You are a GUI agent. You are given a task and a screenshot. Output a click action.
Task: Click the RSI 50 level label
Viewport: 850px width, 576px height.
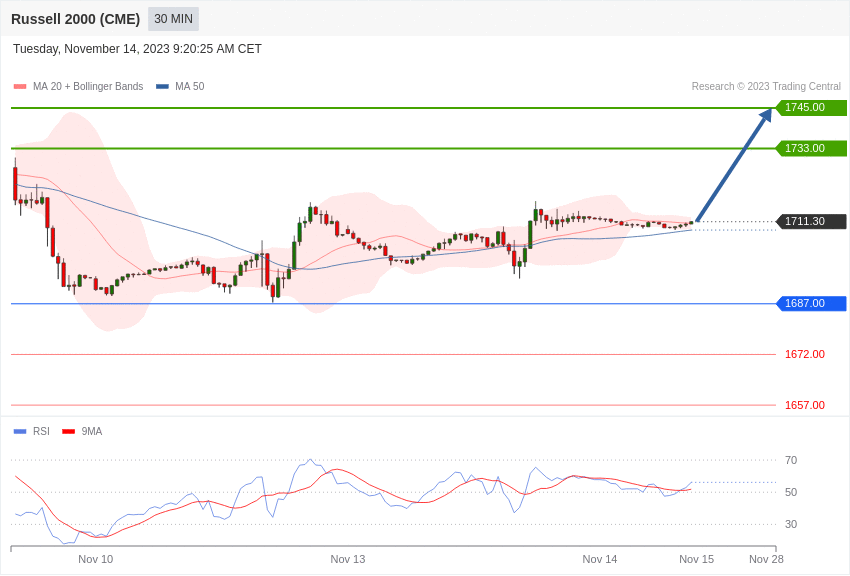pos(791,492)
